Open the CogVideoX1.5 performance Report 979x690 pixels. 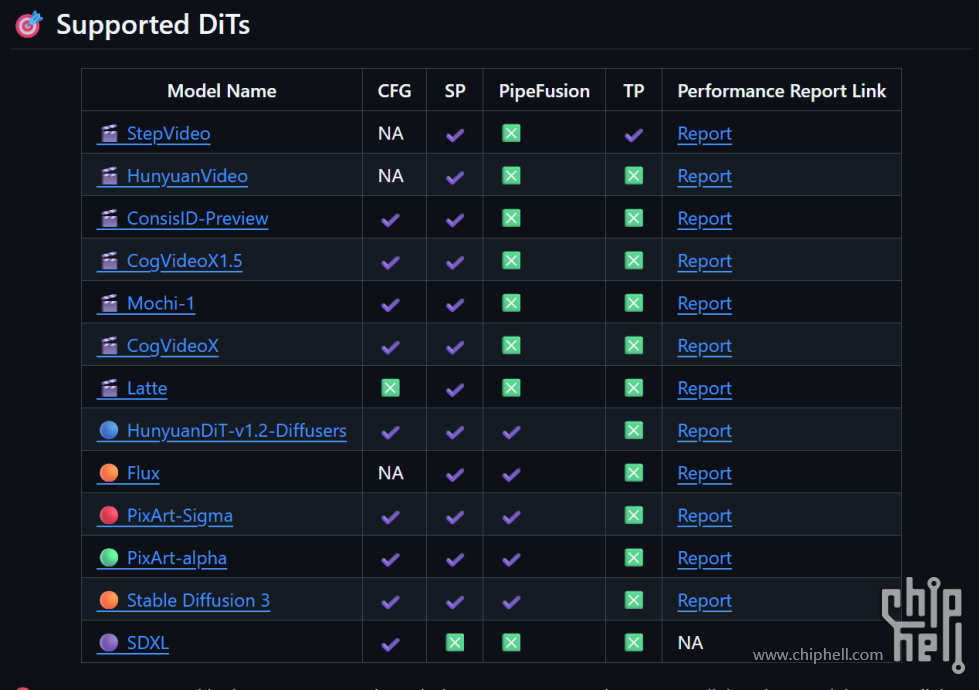point(704,261)
